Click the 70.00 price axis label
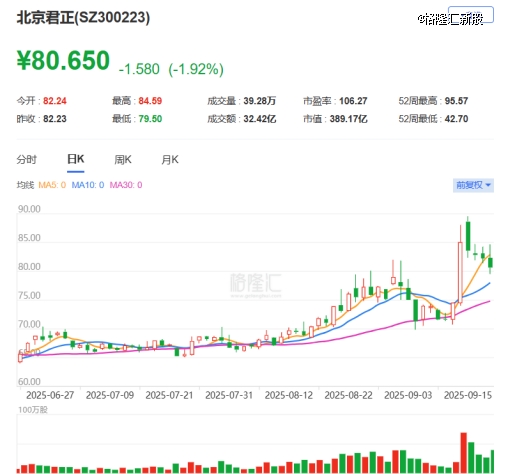 tap(29, 324)
